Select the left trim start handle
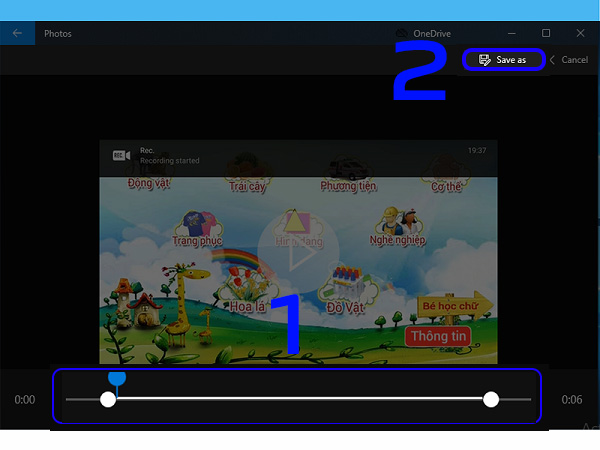 click(x=108, y=399)
